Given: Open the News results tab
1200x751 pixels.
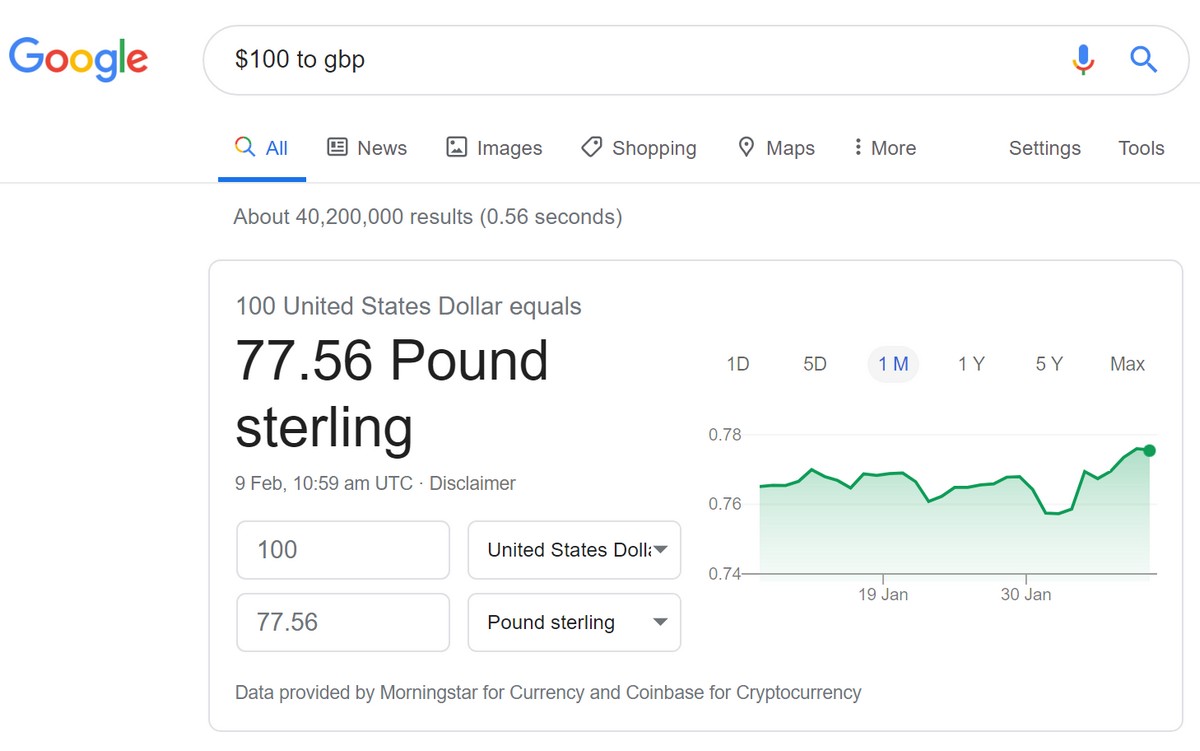Looking at the screenshot, I should 367,148.
